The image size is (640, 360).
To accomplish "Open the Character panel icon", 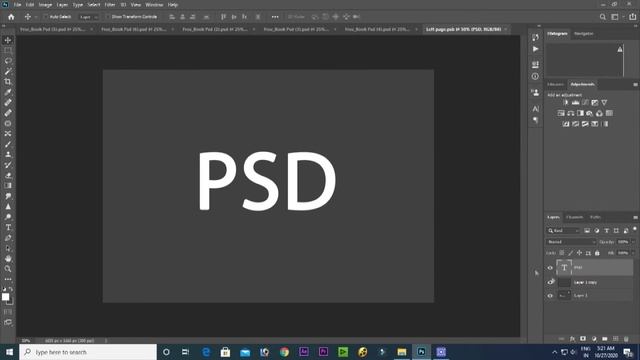I will click(535, 109).
